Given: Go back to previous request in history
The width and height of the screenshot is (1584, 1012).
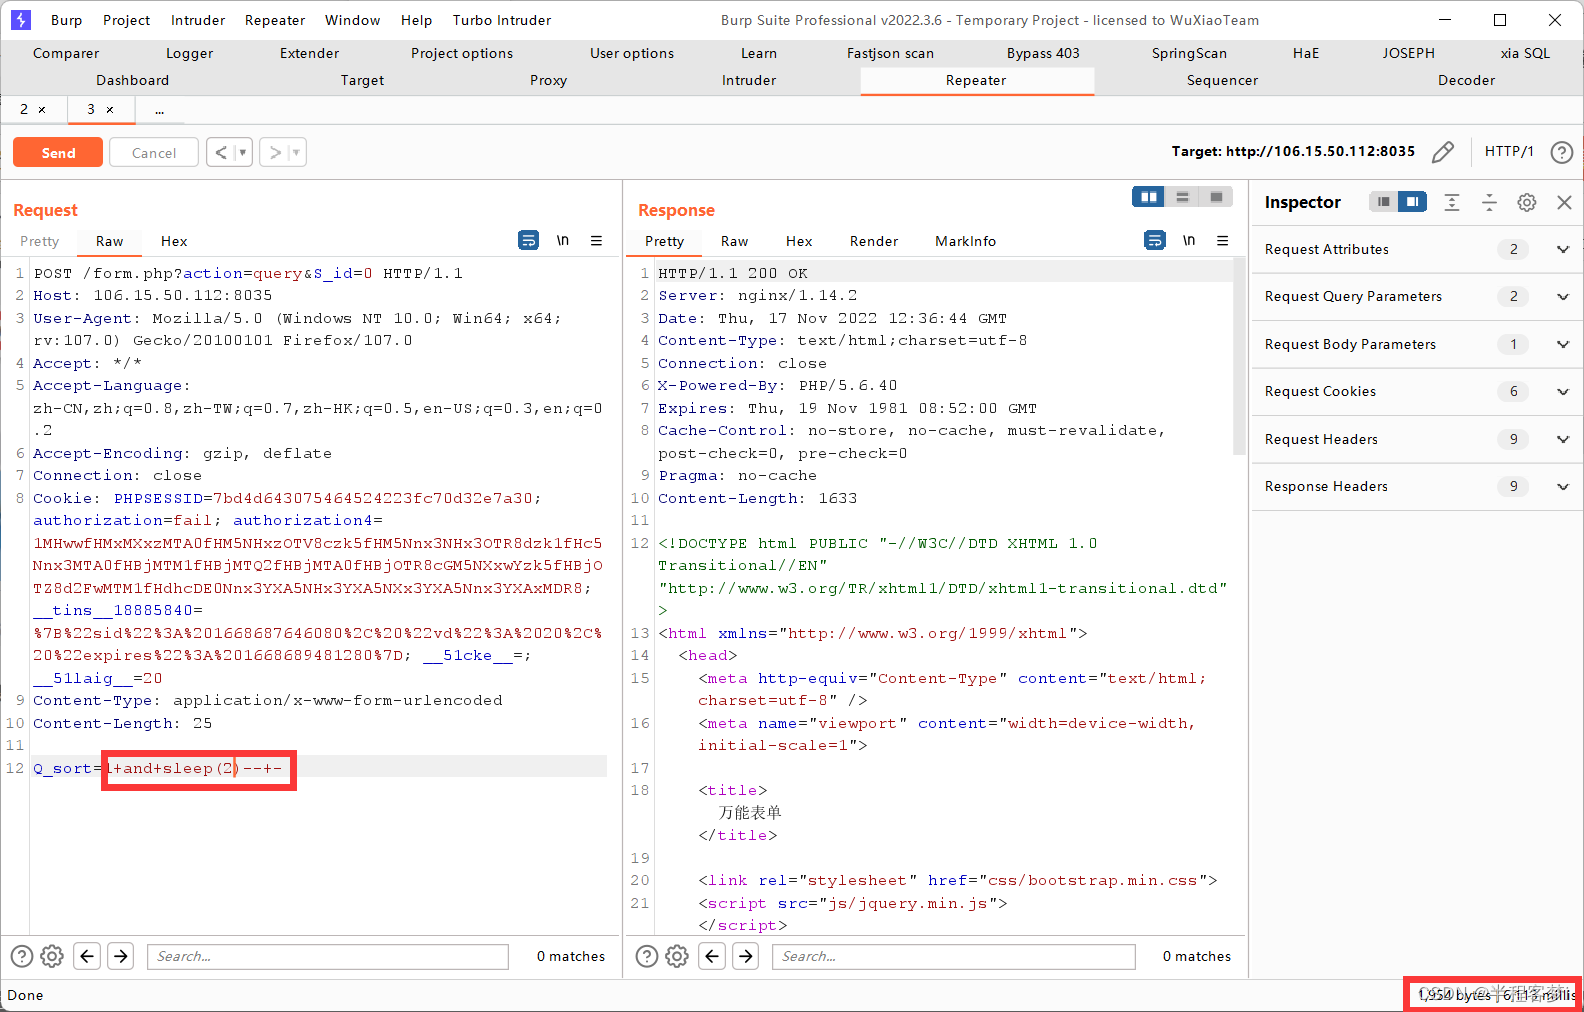Looking at the screenshot, I should click(x=221, y=152).
